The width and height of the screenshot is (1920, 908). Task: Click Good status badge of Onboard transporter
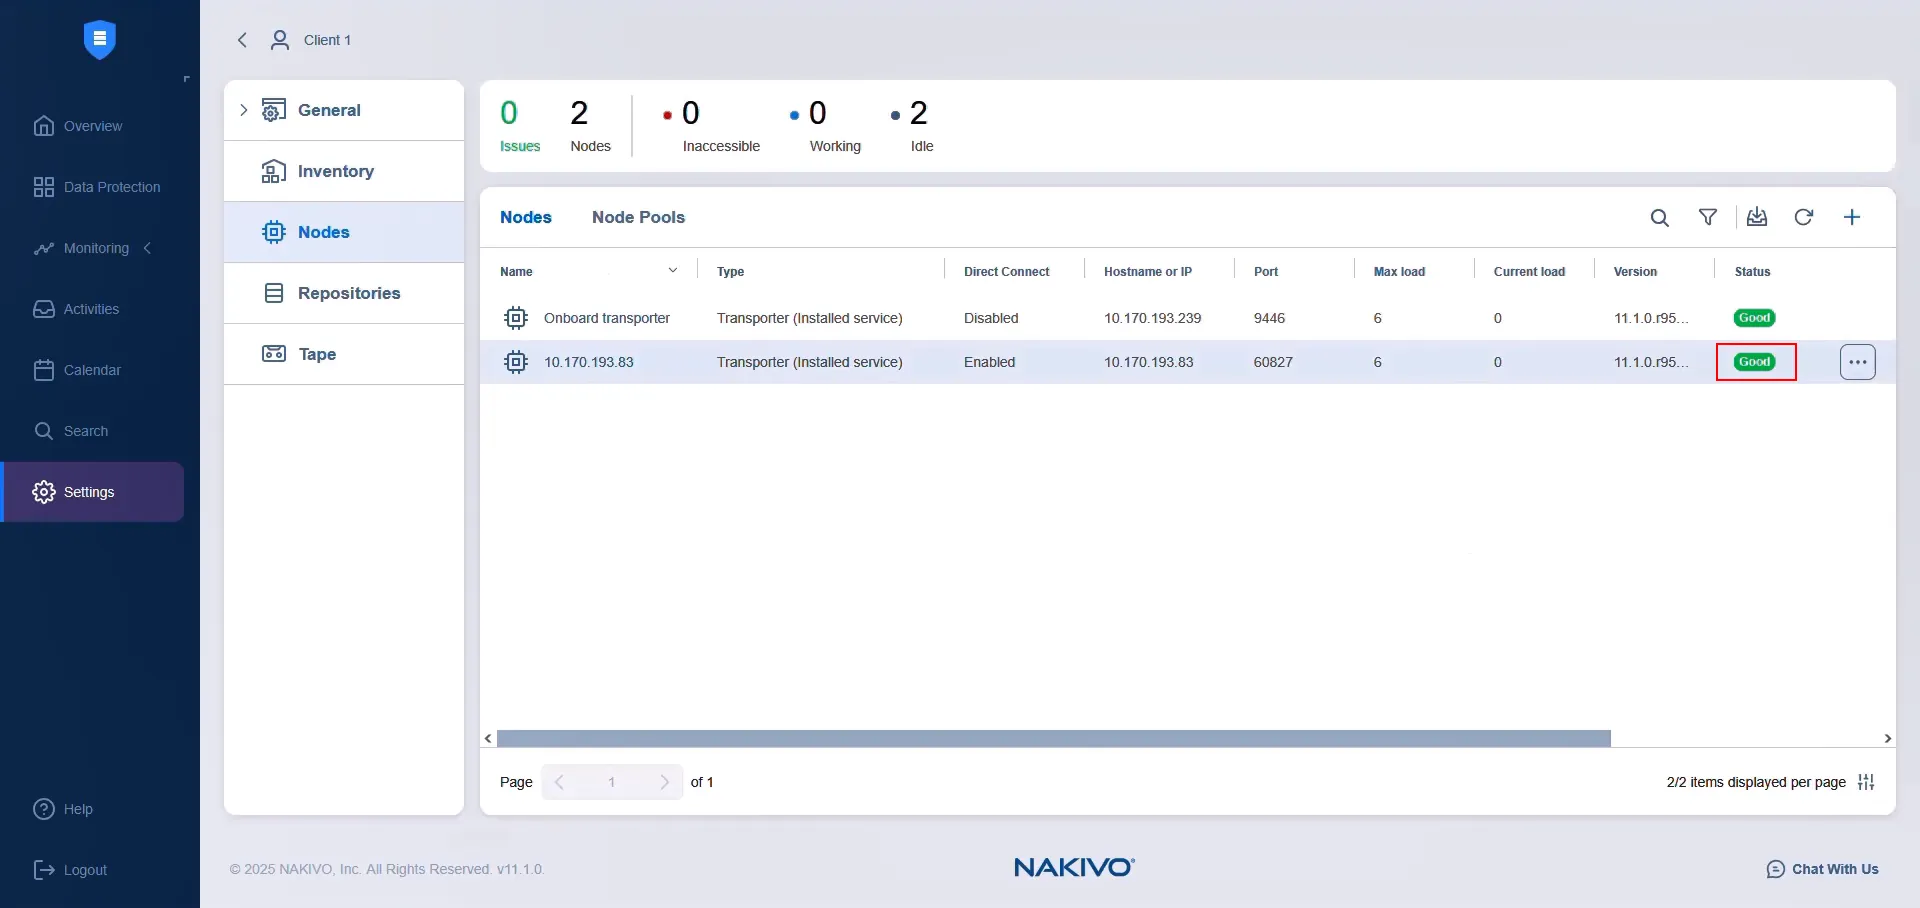(1755, 318)
